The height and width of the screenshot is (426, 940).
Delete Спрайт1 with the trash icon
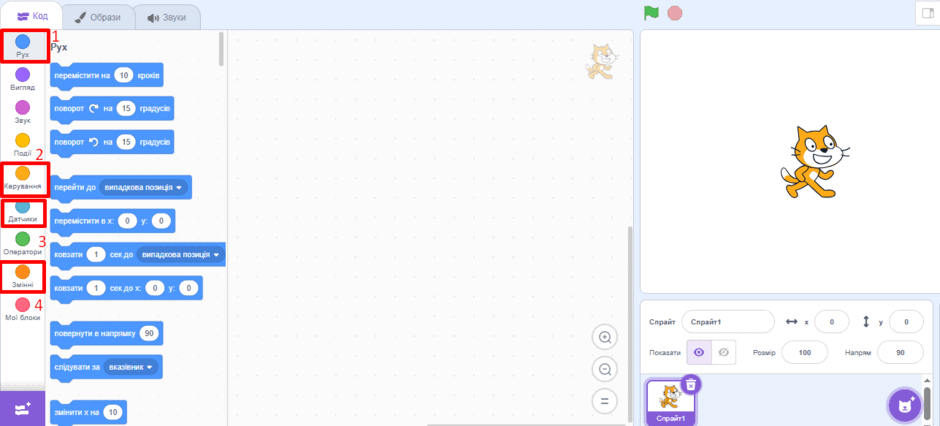pos(691,384)
